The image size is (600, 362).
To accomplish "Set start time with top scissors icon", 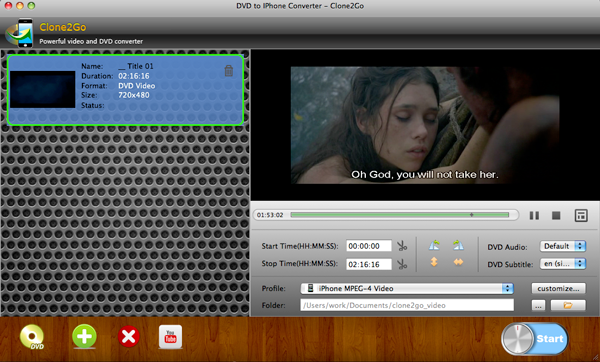I will coord(402,246).
